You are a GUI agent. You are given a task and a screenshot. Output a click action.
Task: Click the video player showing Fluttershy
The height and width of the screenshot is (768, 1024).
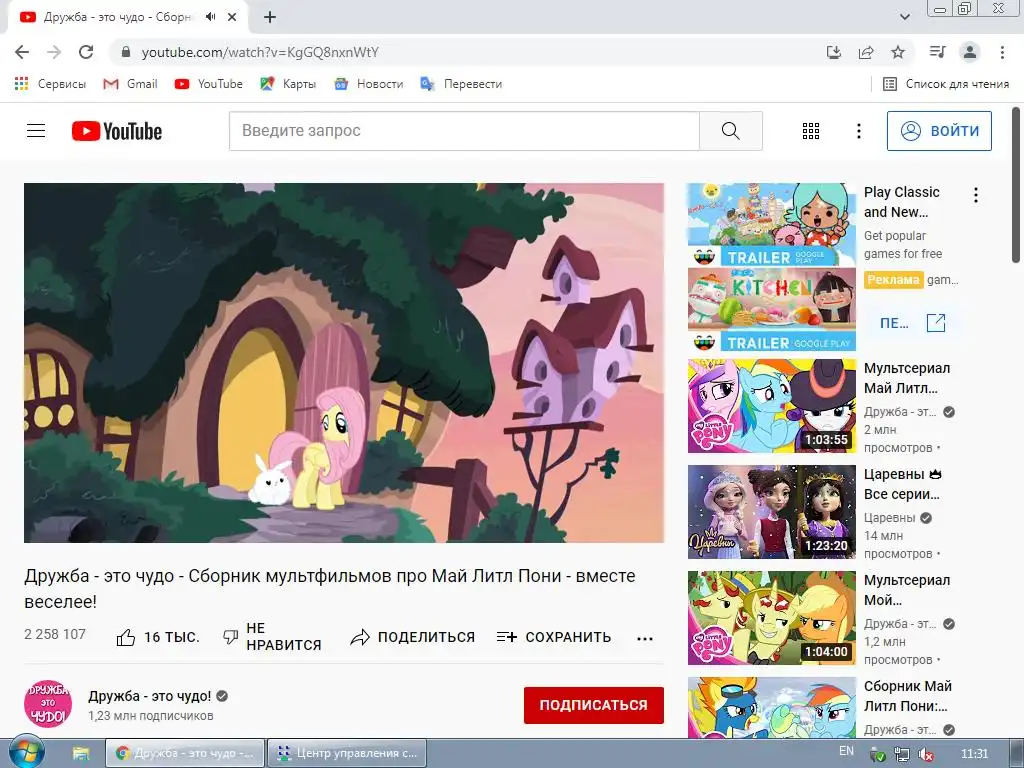(344, 362)
